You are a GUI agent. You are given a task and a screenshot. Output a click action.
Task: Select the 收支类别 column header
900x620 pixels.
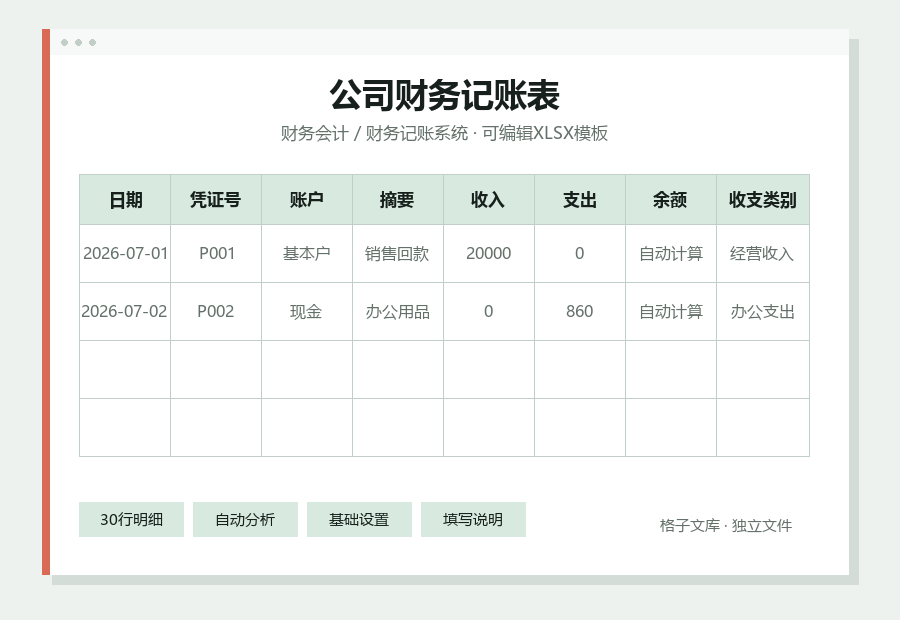763,200
